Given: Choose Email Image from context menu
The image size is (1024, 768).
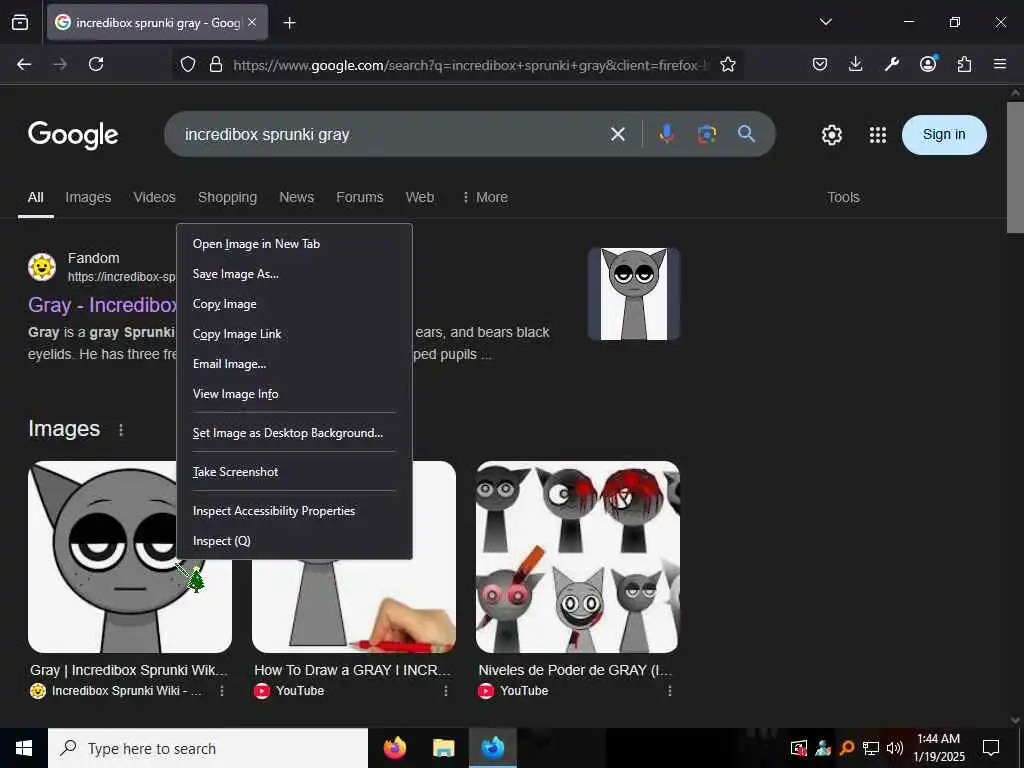Looking at the screenshot, I should [294, 364].
